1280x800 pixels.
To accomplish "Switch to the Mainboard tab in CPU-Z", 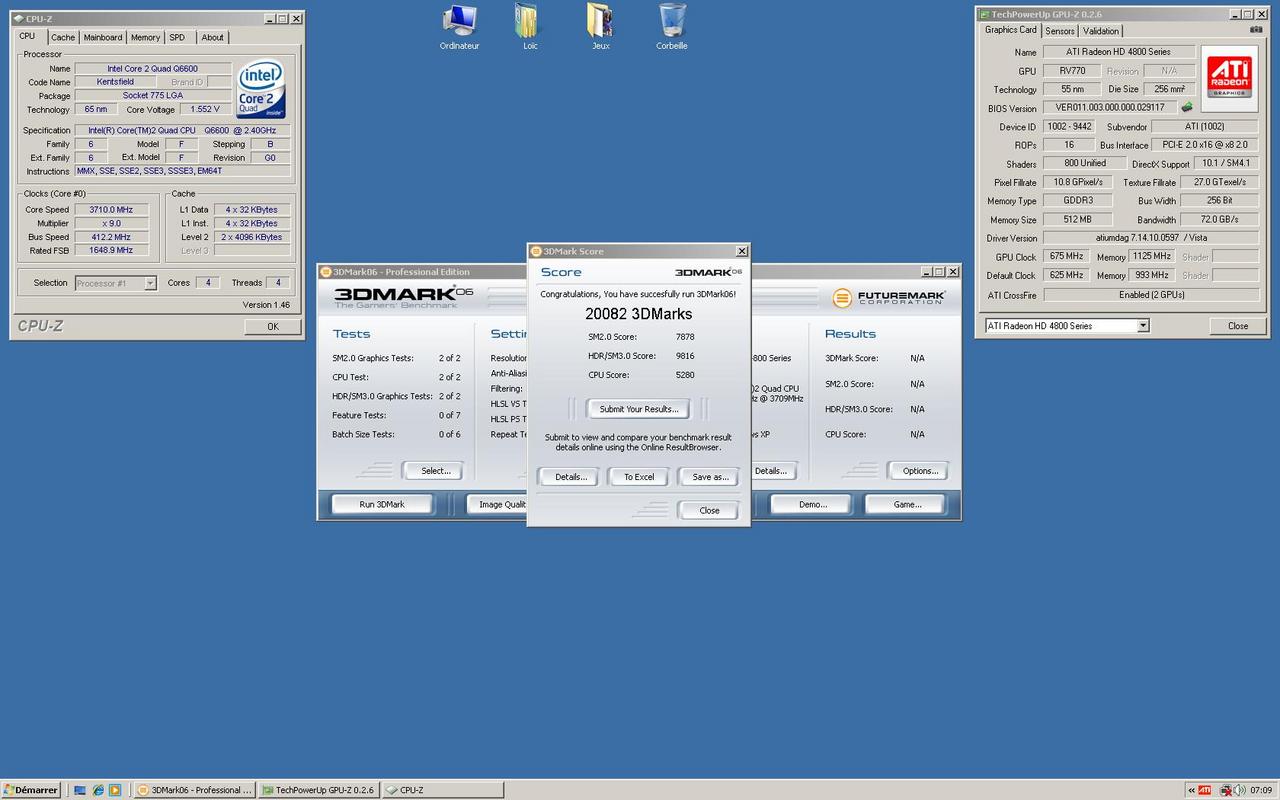I will 103,37.
